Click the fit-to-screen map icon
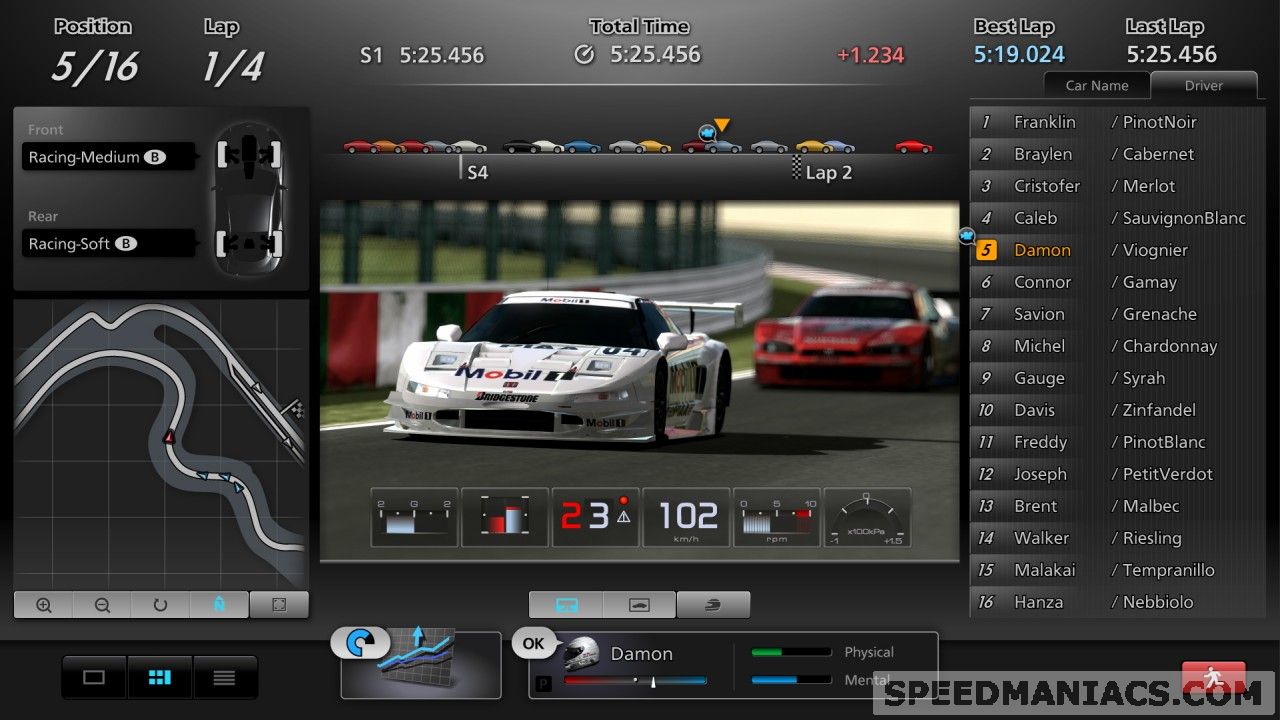 click(x=279, y=604)
